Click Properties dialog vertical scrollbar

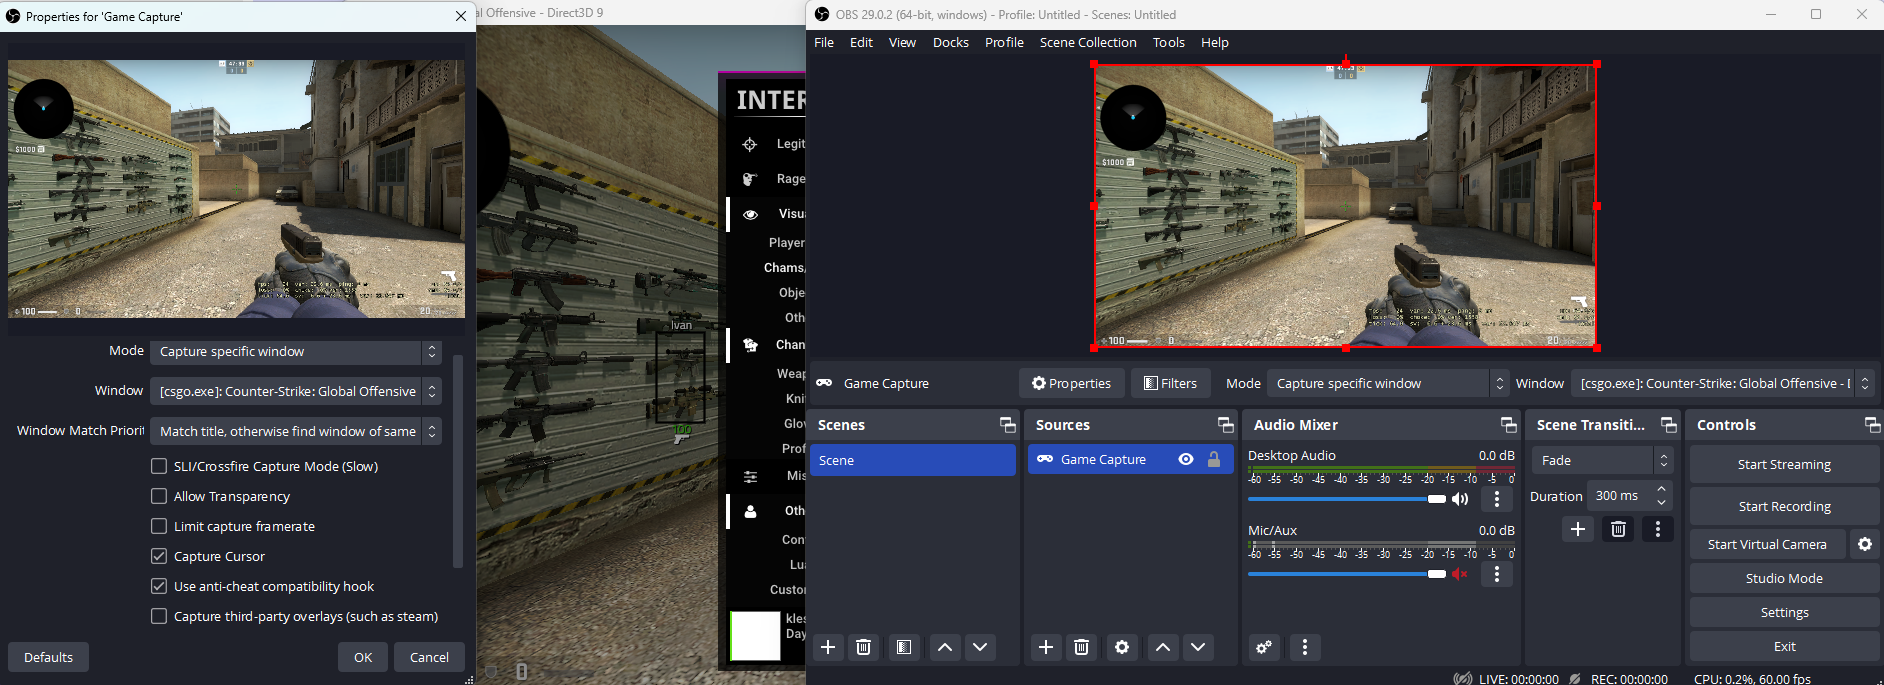click(458, 461)
